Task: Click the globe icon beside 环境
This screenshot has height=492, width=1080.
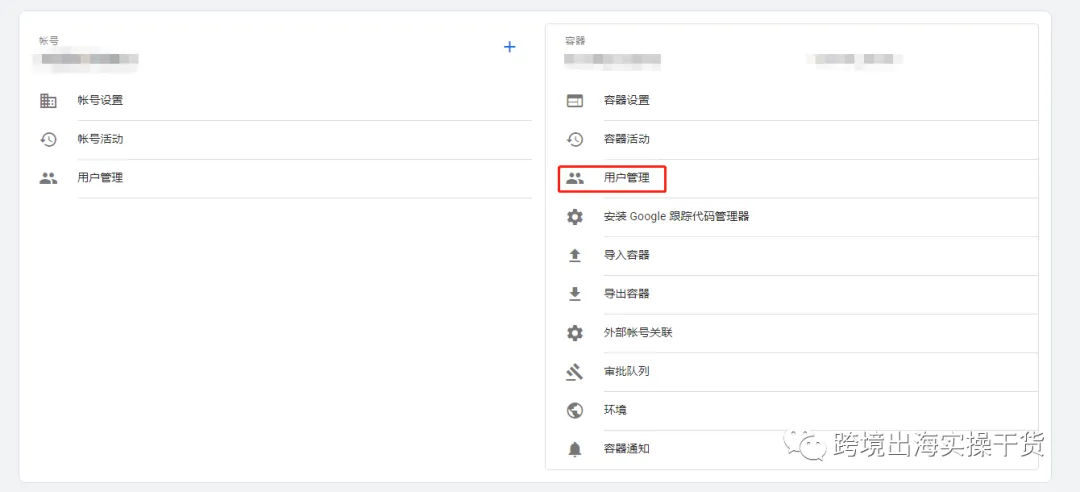Action: [x=574, y=411]
